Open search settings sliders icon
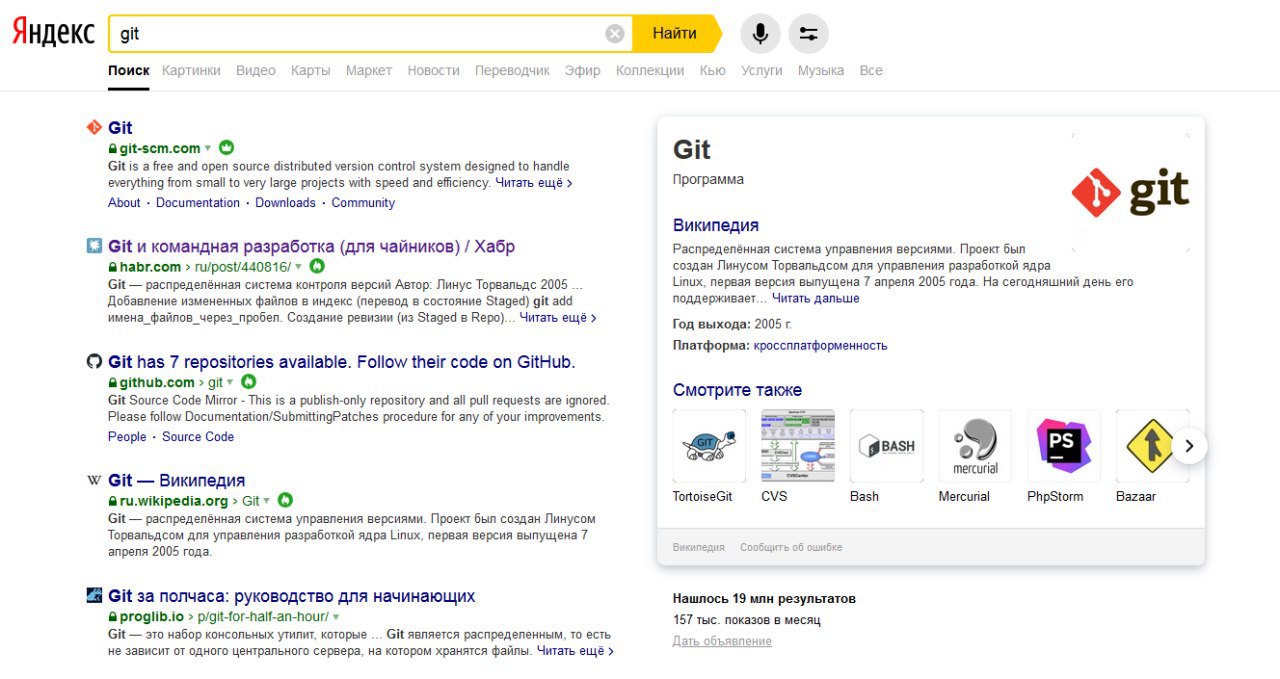This screenshot has width=1280, height=679. click(x=808, y=34)
